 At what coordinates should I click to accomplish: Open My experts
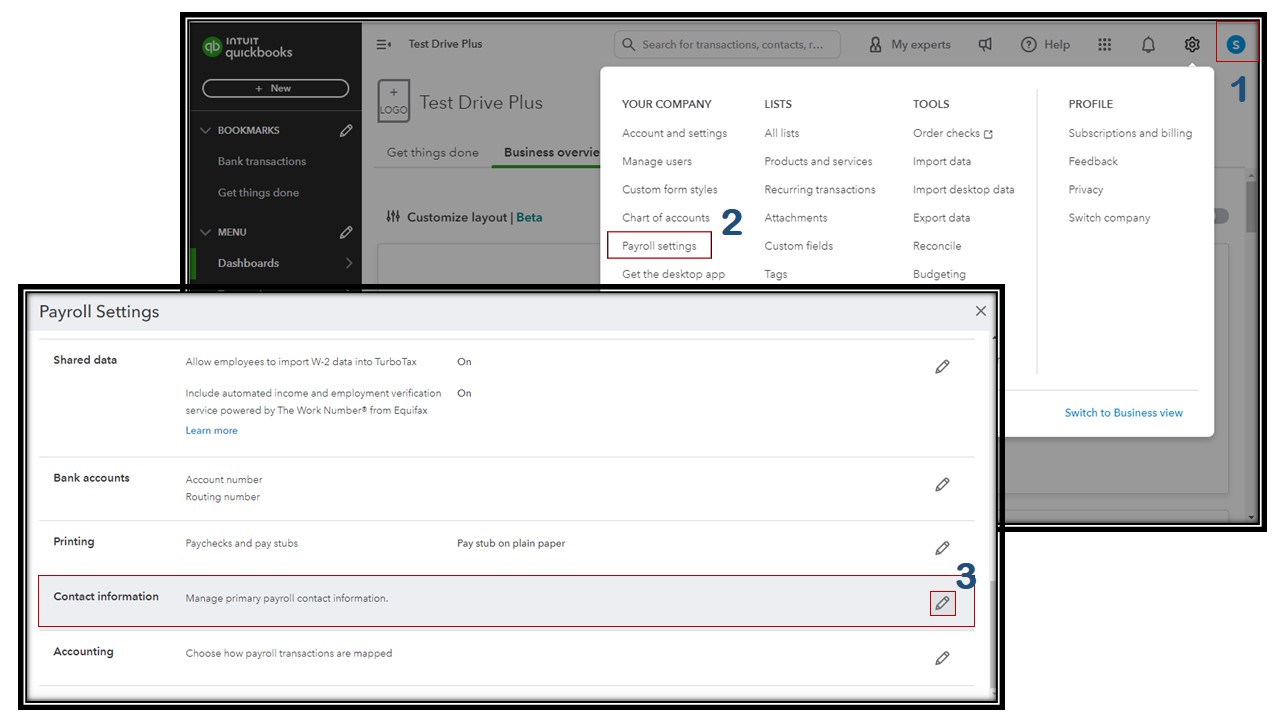[909, 44]
